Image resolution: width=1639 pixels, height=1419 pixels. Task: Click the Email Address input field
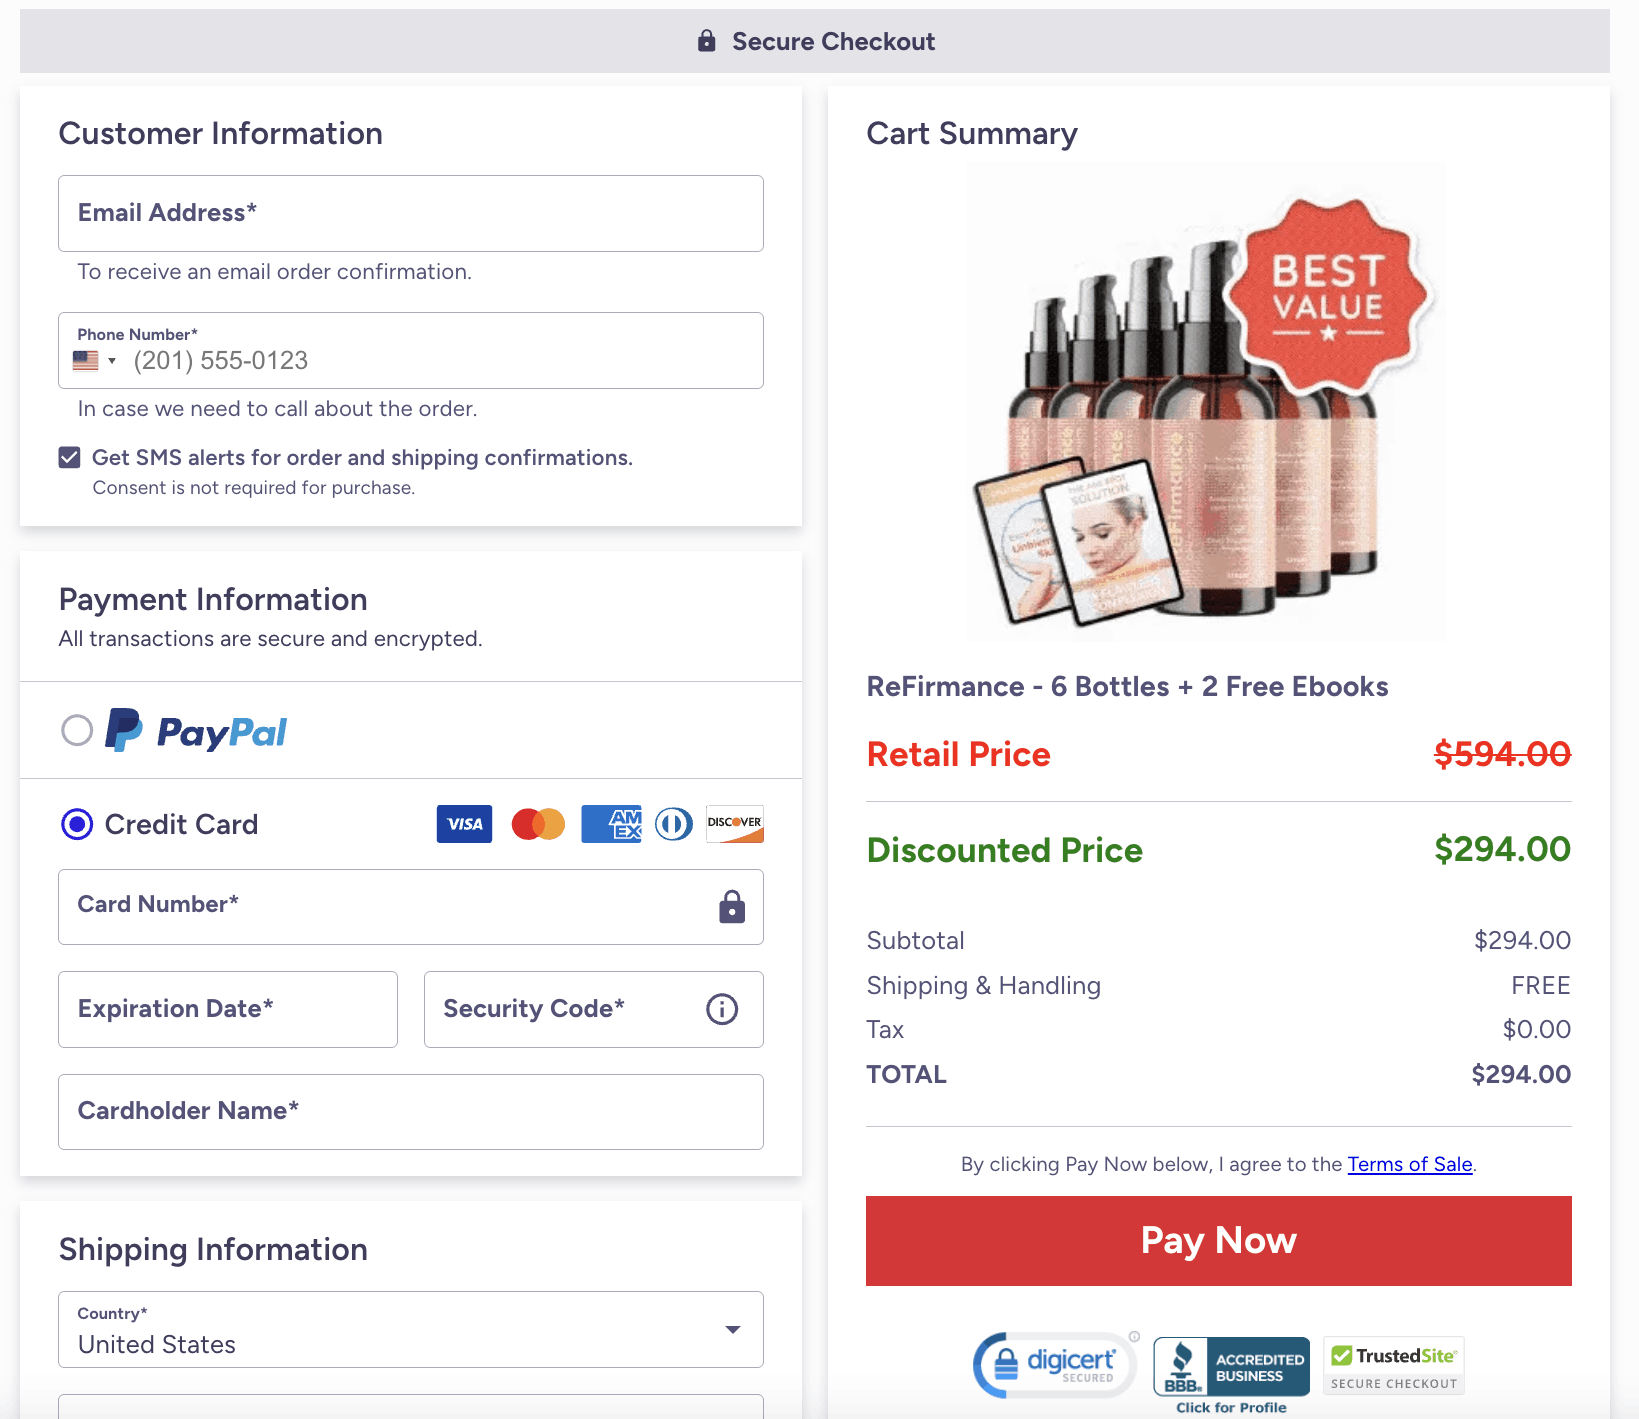(x=410, y=213)
